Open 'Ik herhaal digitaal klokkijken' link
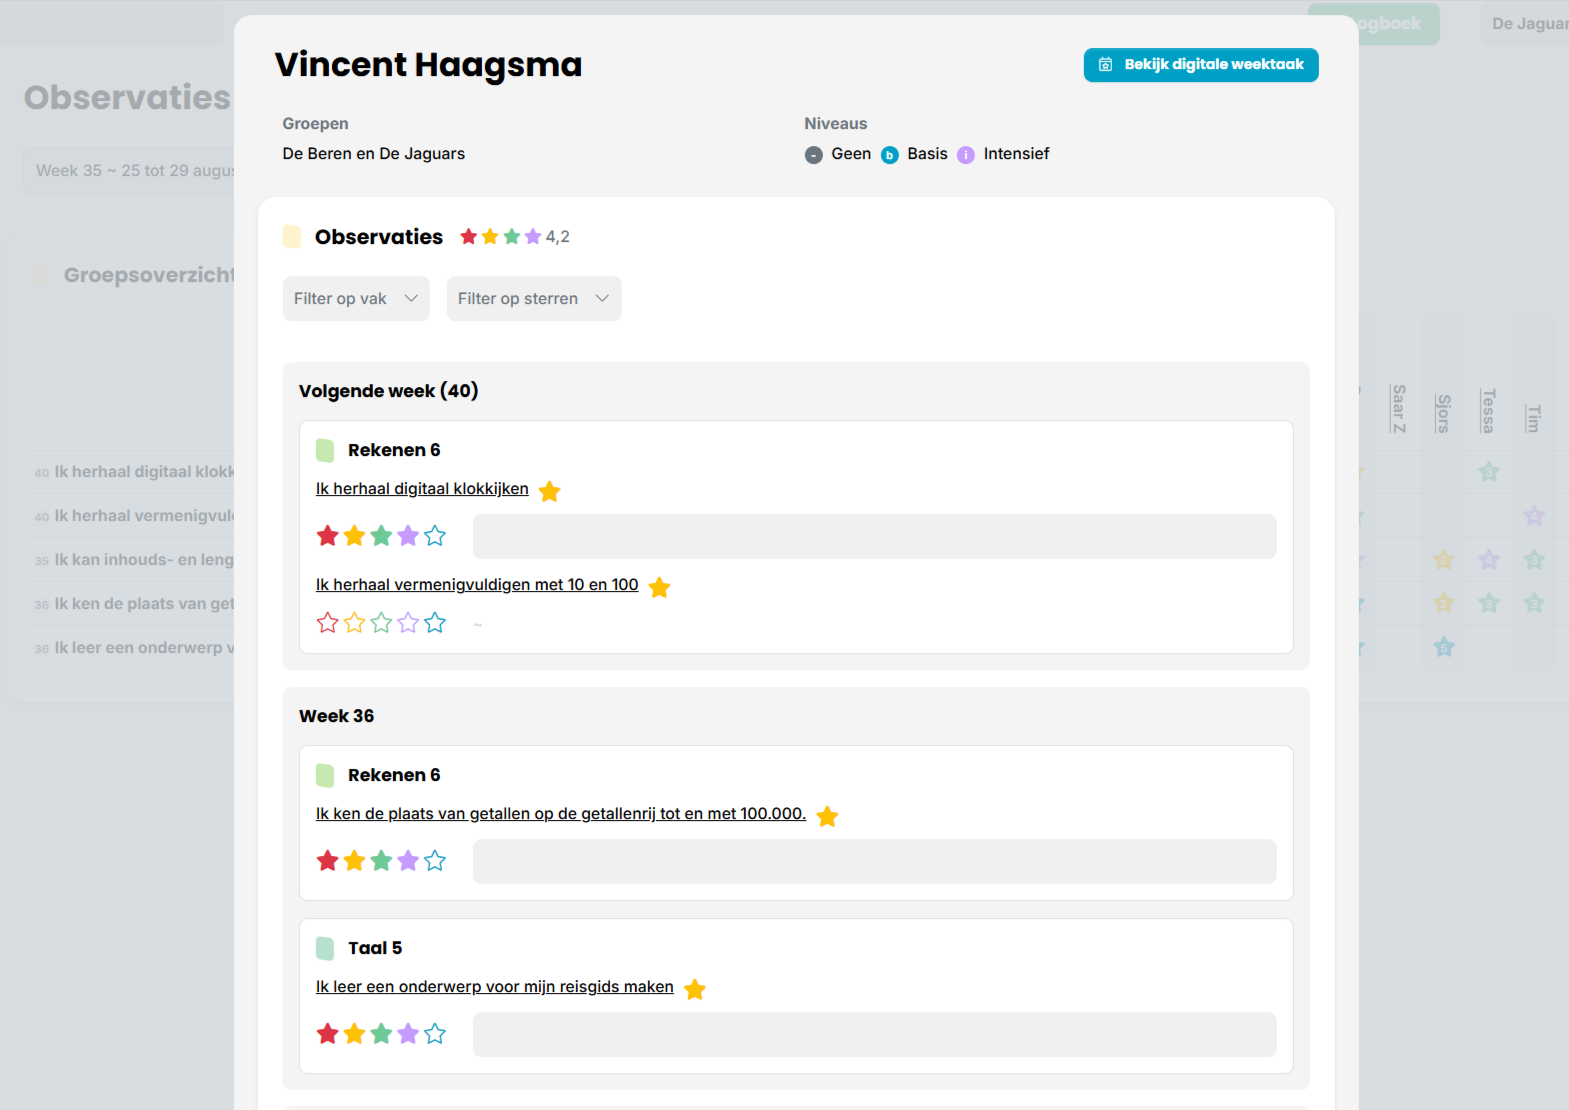This screenshot has height=1110, width=1569. (422, 489)
